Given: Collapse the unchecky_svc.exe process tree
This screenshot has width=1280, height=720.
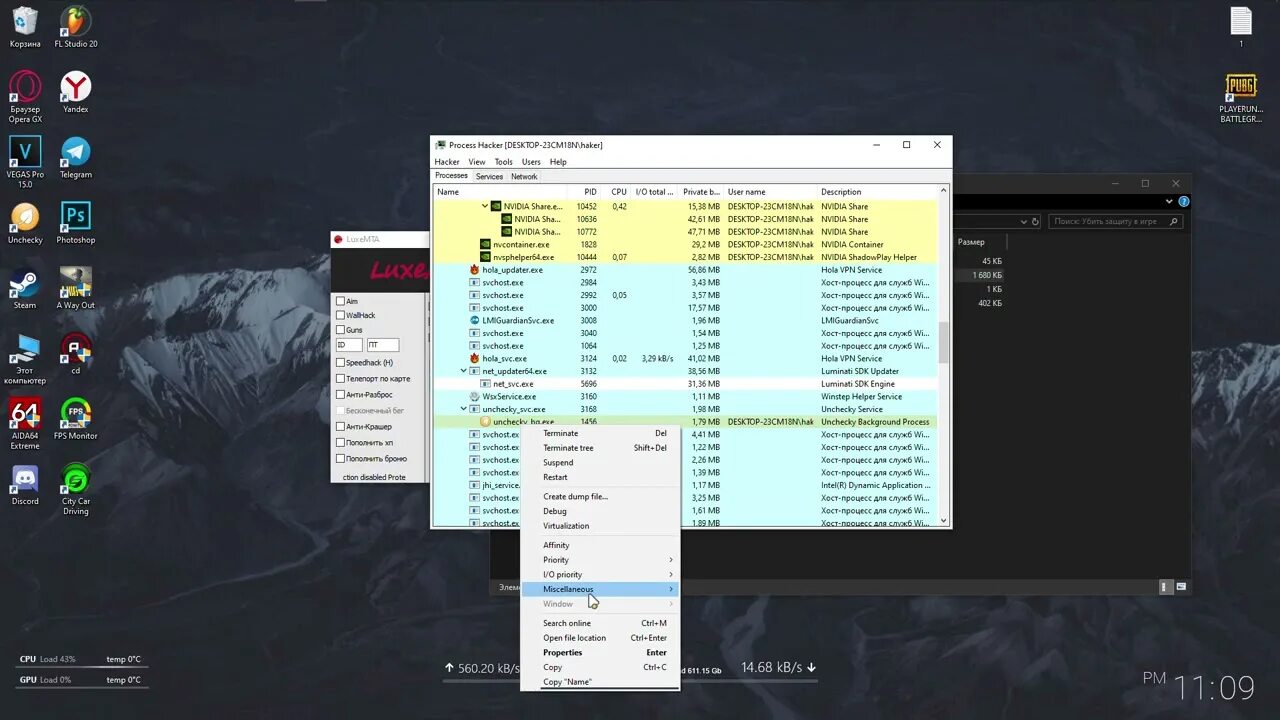Looking at the screenshot, I should click(x=463, y=409).
